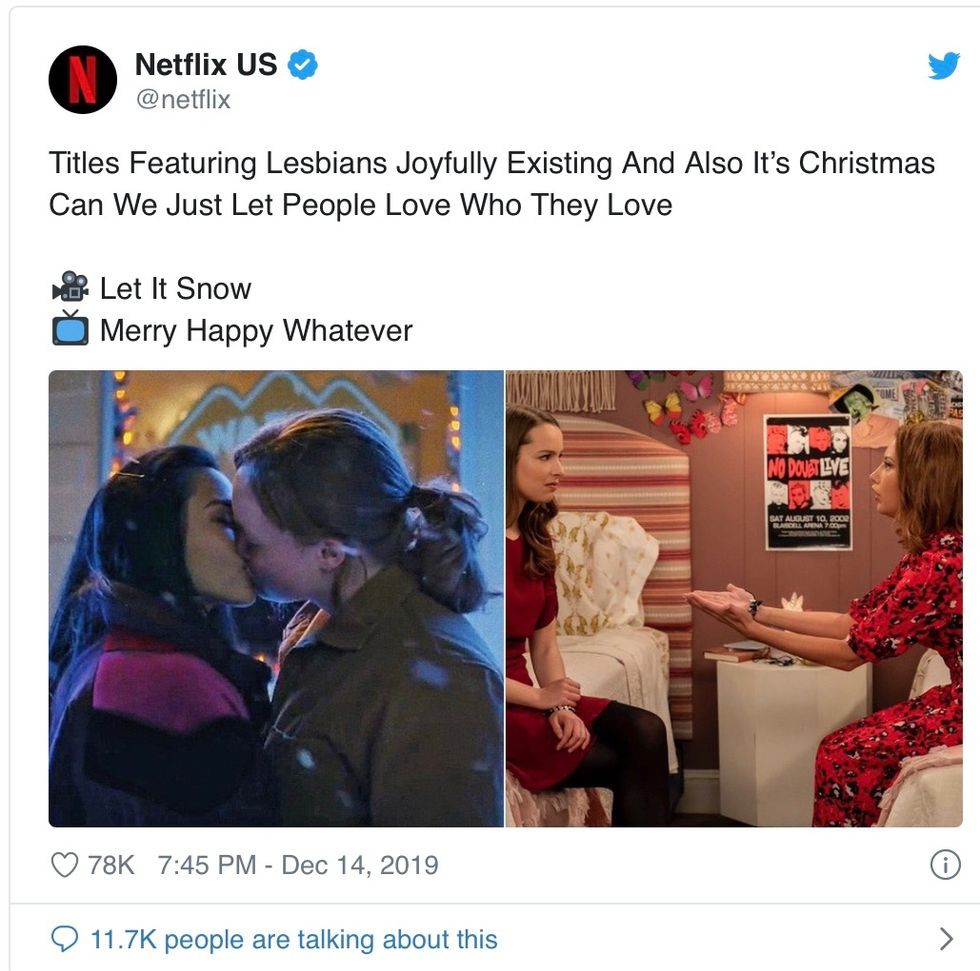Click the Twitter bird logo
Image resolution: width=980 pixels, height=971 pixels.
pos(944,65)
